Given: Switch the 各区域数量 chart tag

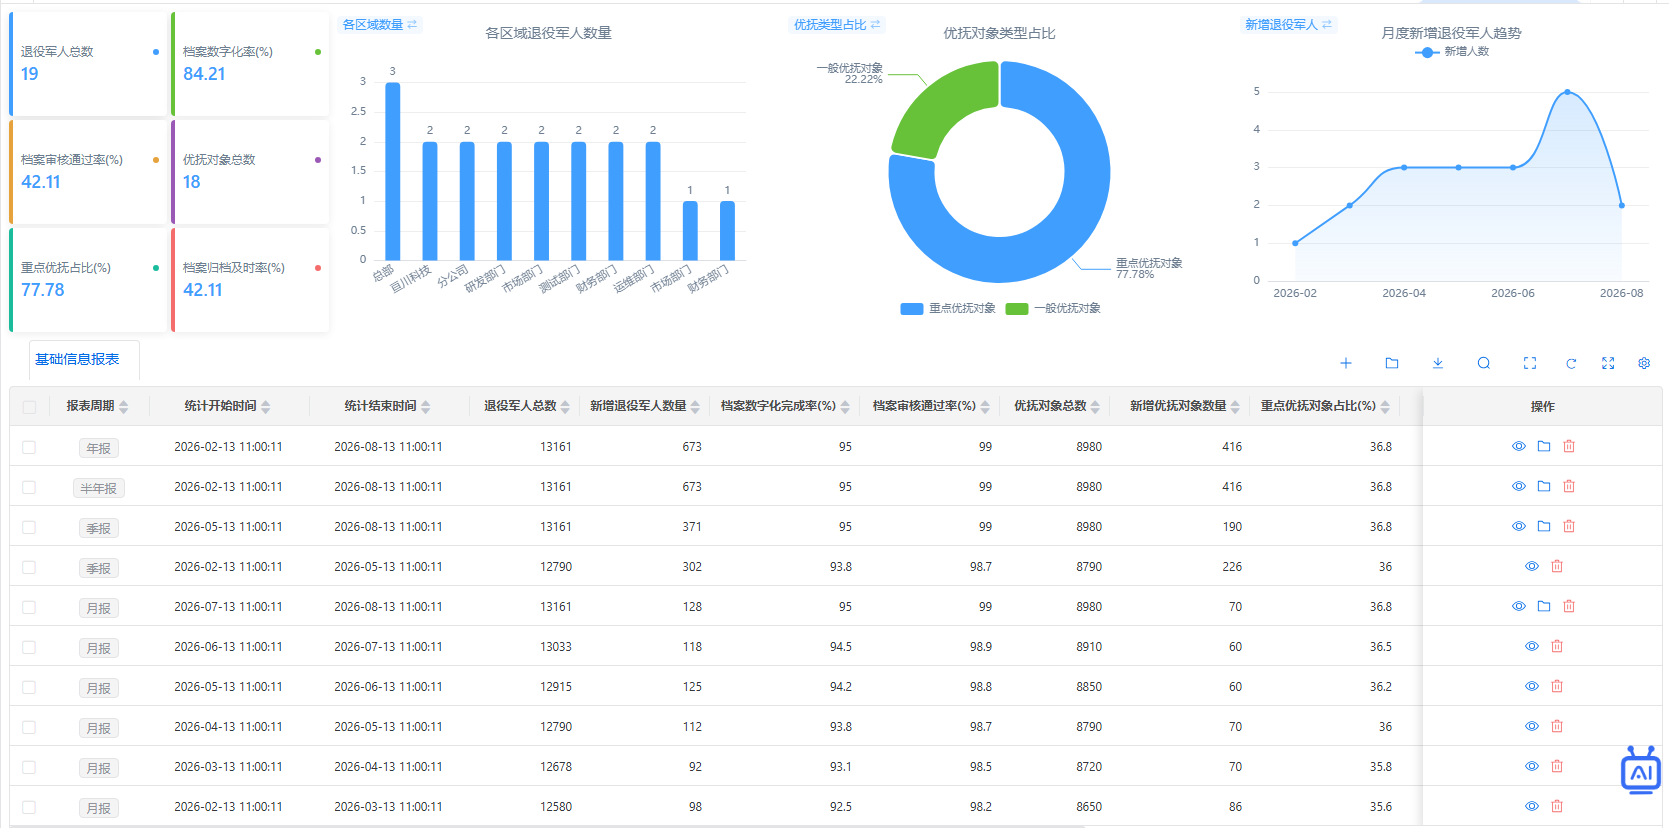Looking at the screenshot, I should (380, 24).
